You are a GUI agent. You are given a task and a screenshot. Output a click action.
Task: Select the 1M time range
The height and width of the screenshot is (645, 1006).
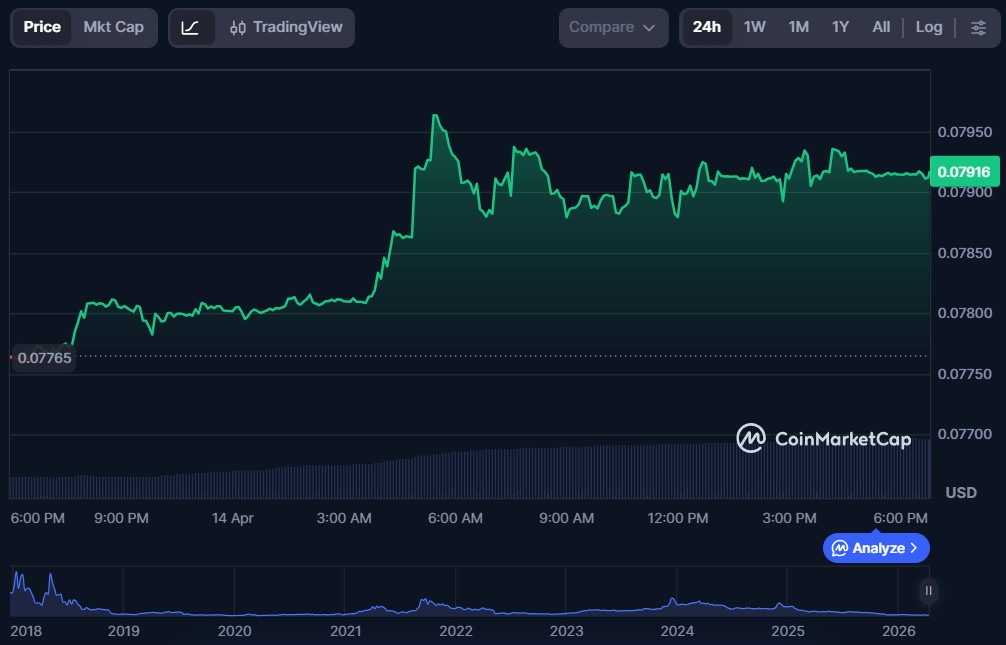tap(798, 28)
